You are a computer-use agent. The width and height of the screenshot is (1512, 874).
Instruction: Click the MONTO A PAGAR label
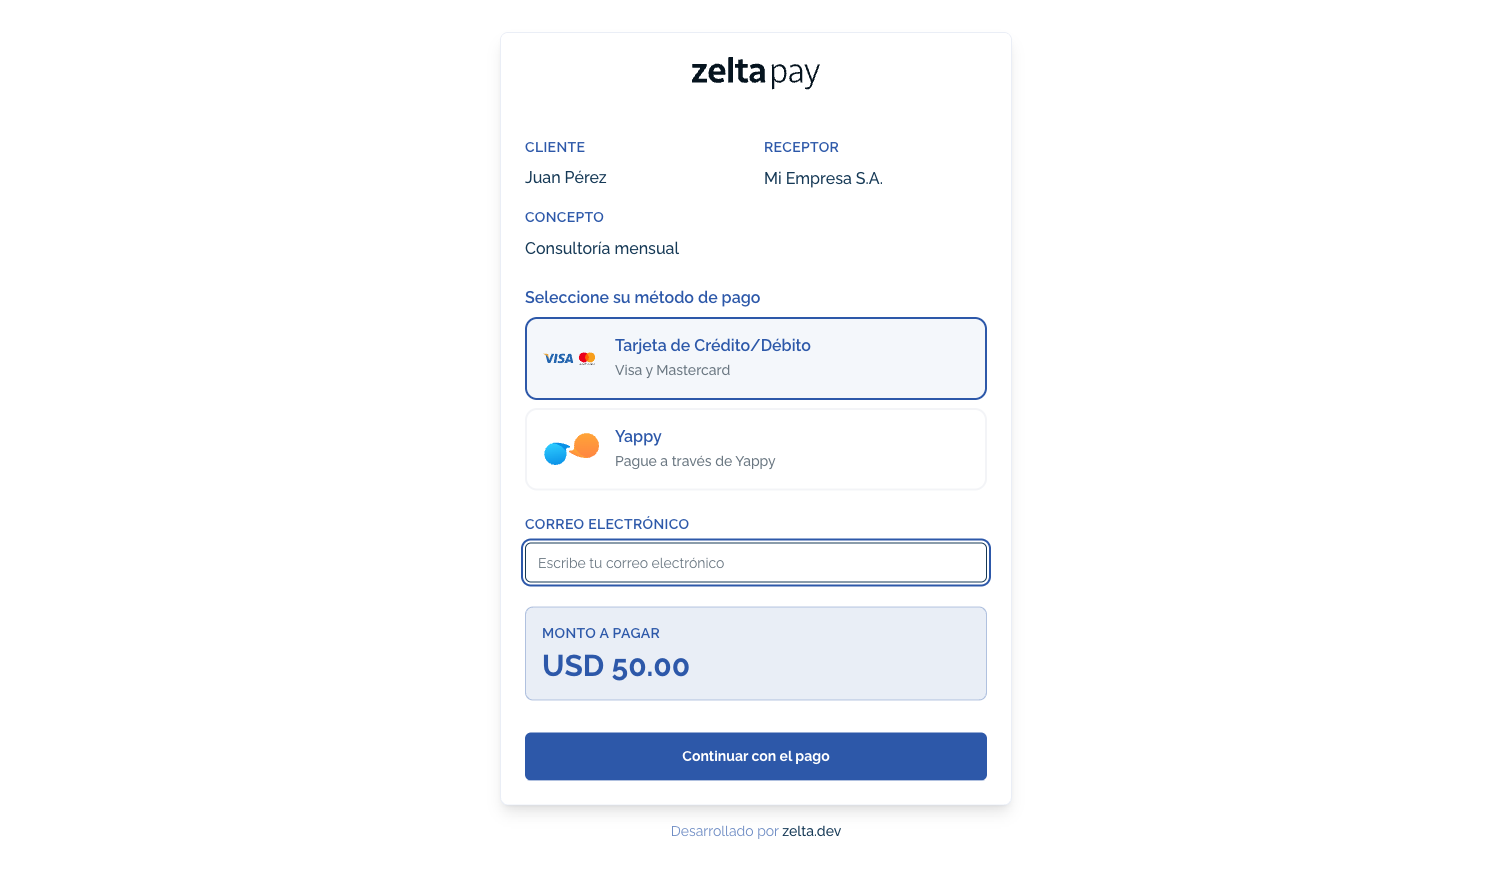600,633
